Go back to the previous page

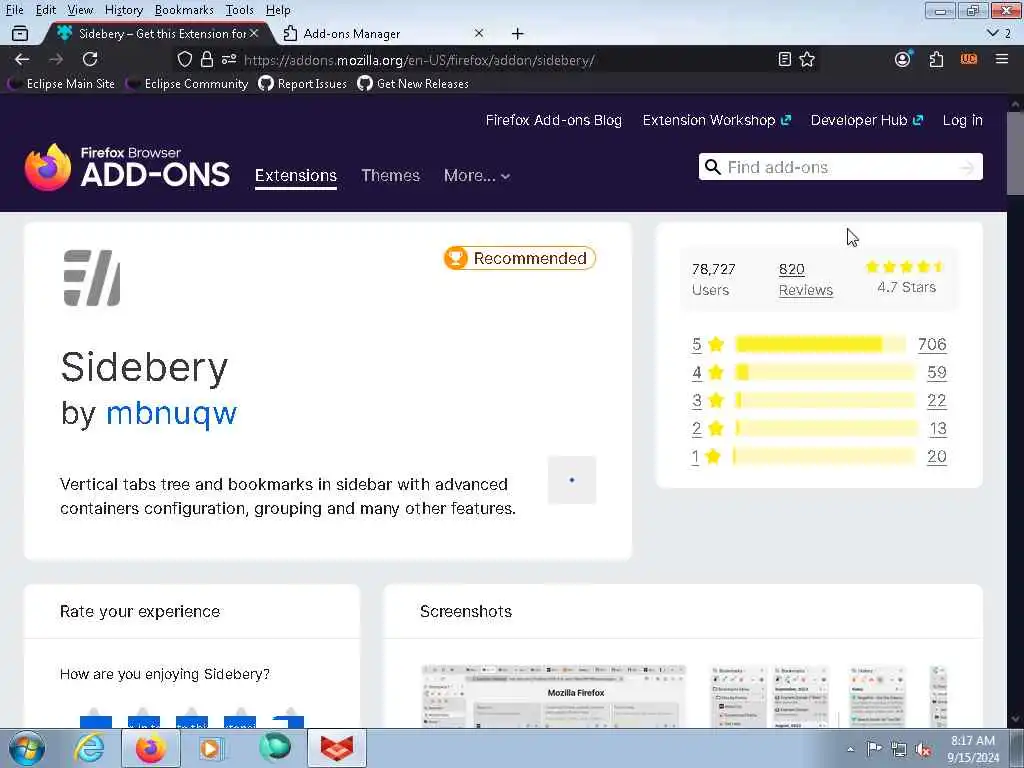[22, 59]
